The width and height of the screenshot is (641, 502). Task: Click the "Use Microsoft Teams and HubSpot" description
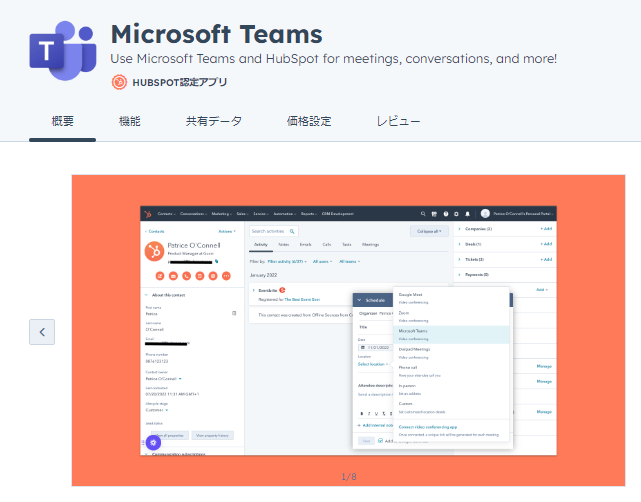pos(334,58)
